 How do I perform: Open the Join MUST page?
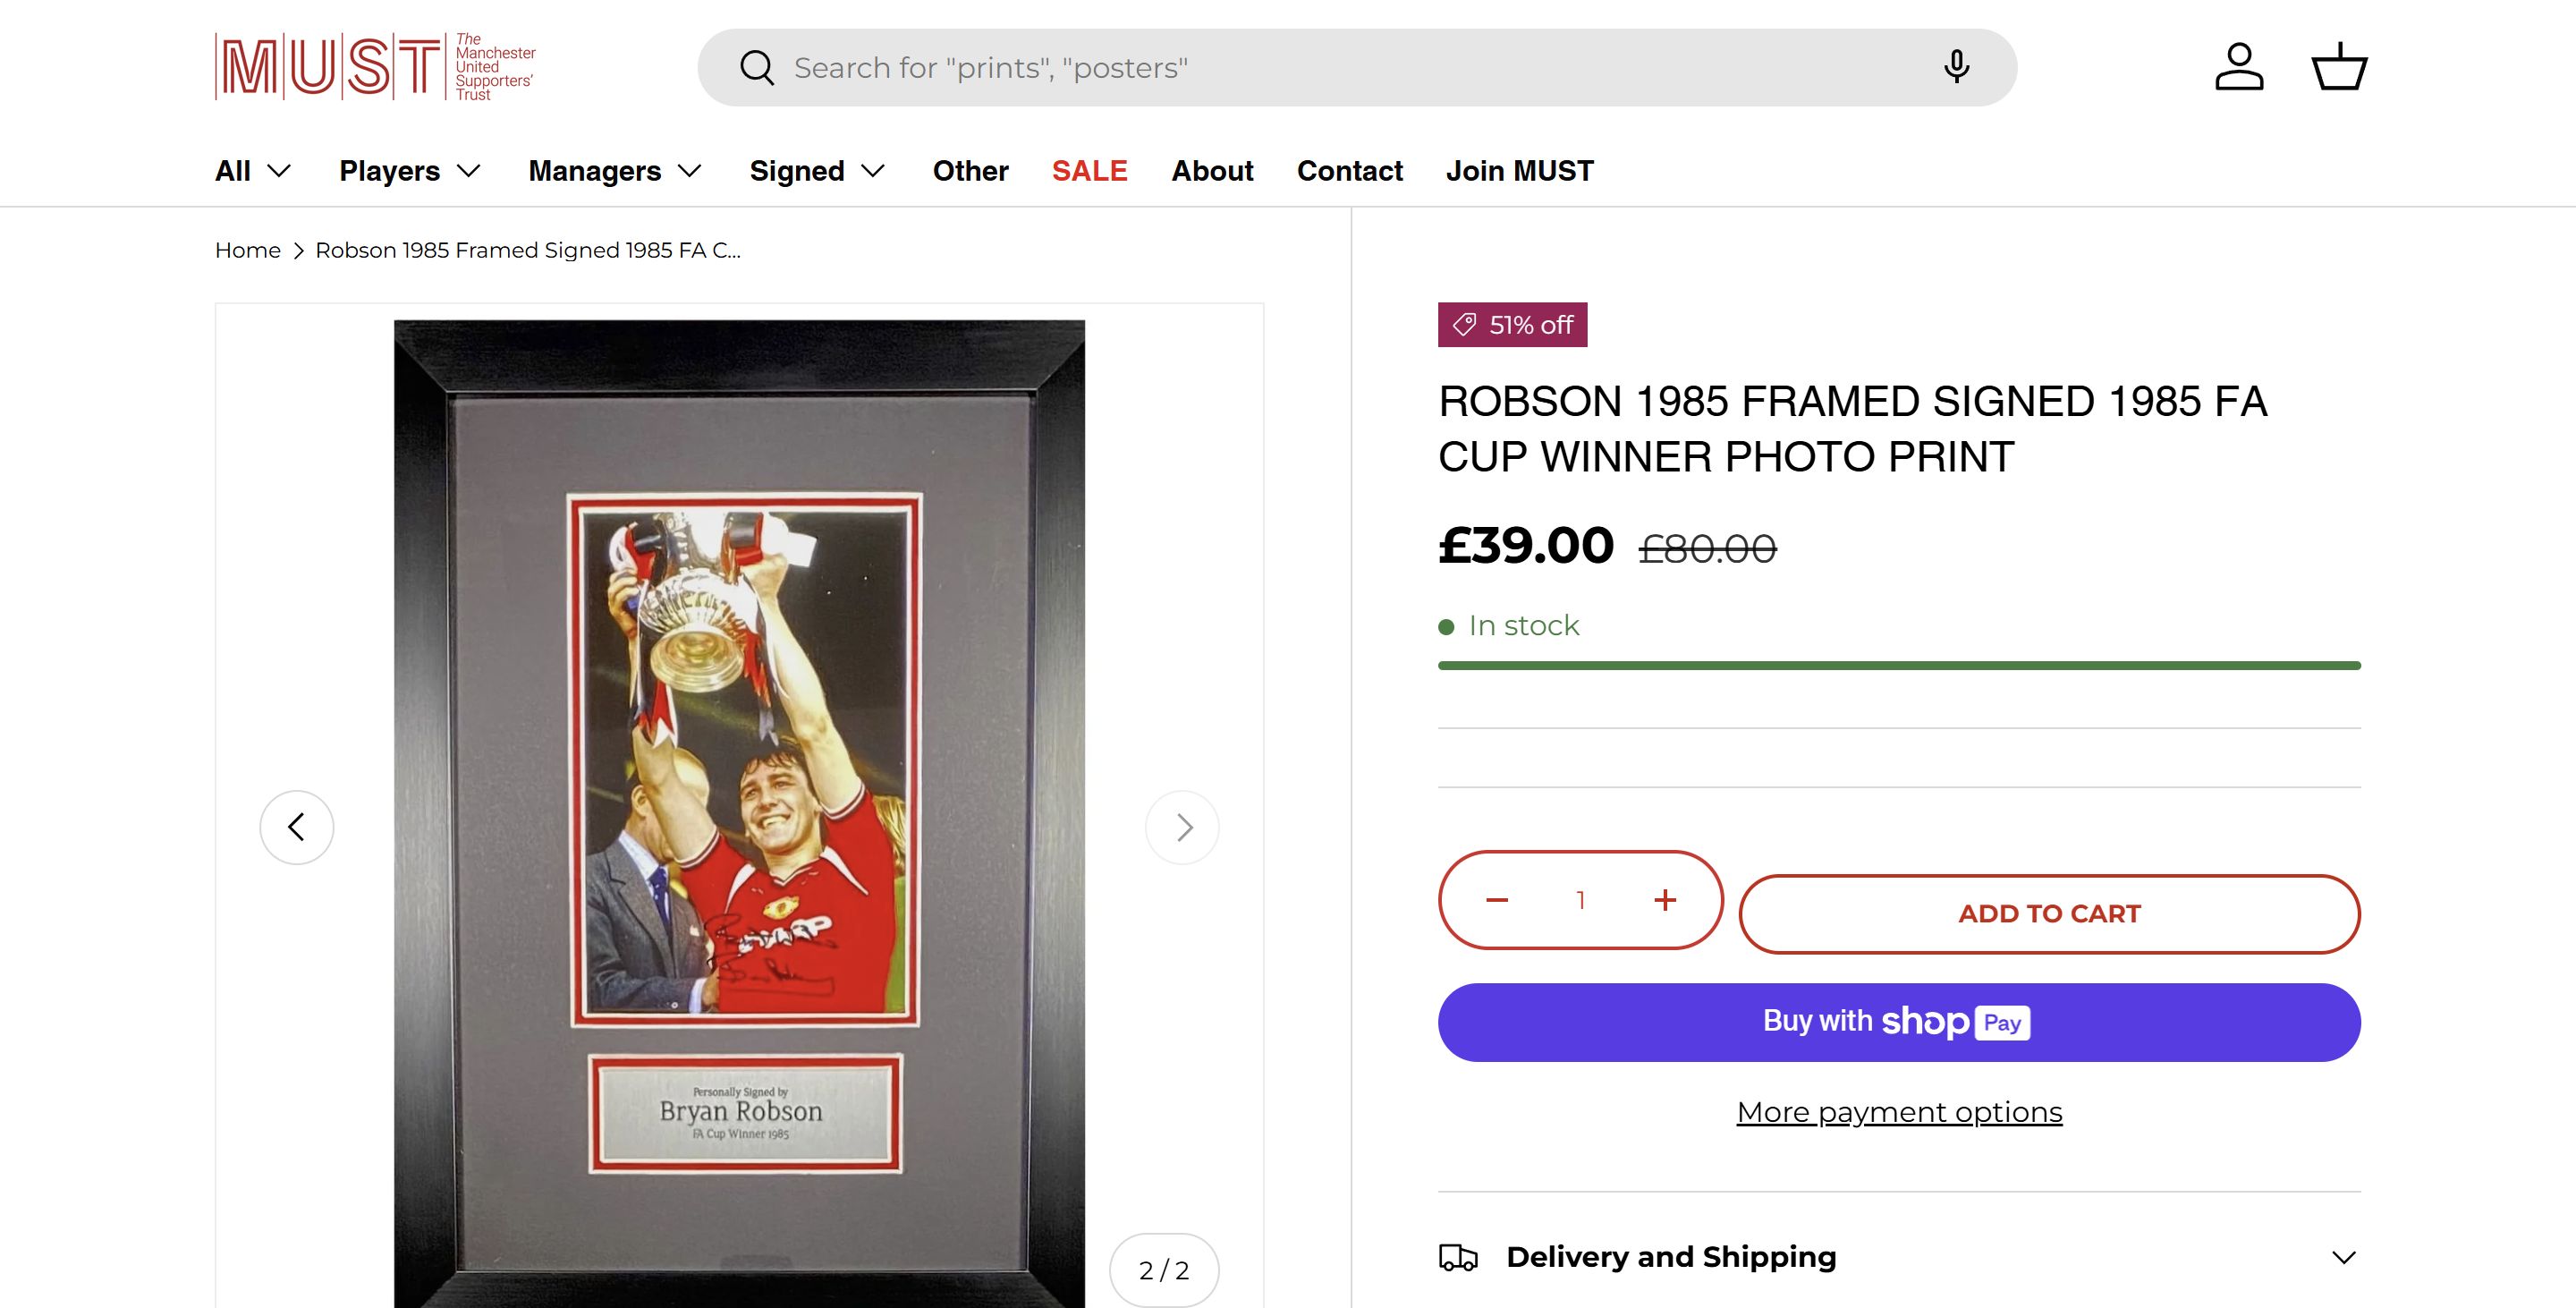[x=1519, y=171]
